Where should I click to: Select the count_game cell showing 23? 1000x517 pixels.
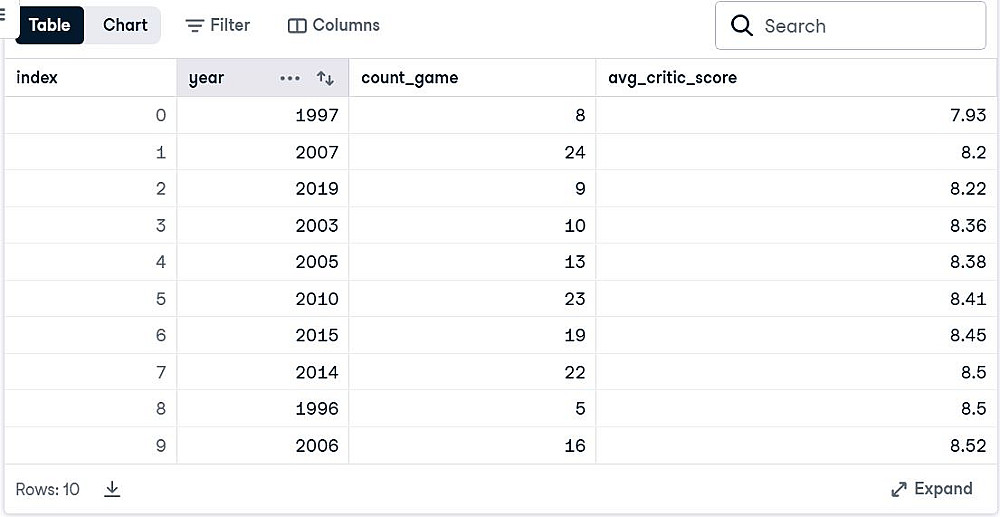click(574, 299)
